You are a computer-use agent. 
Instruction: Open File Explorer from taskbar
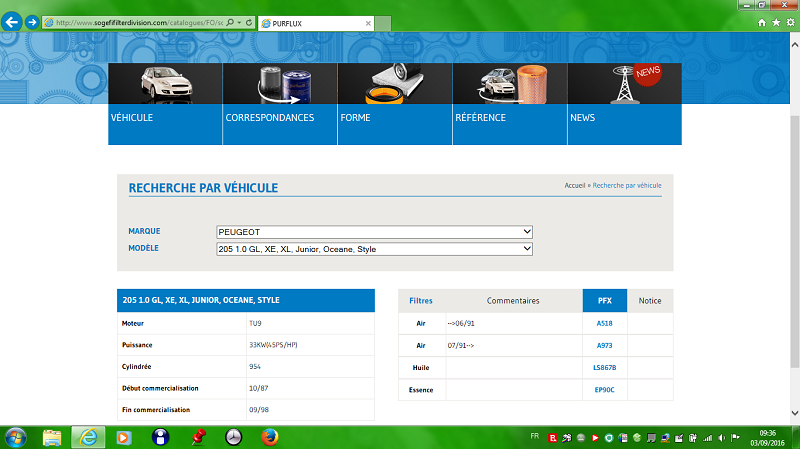coord(52,437)
